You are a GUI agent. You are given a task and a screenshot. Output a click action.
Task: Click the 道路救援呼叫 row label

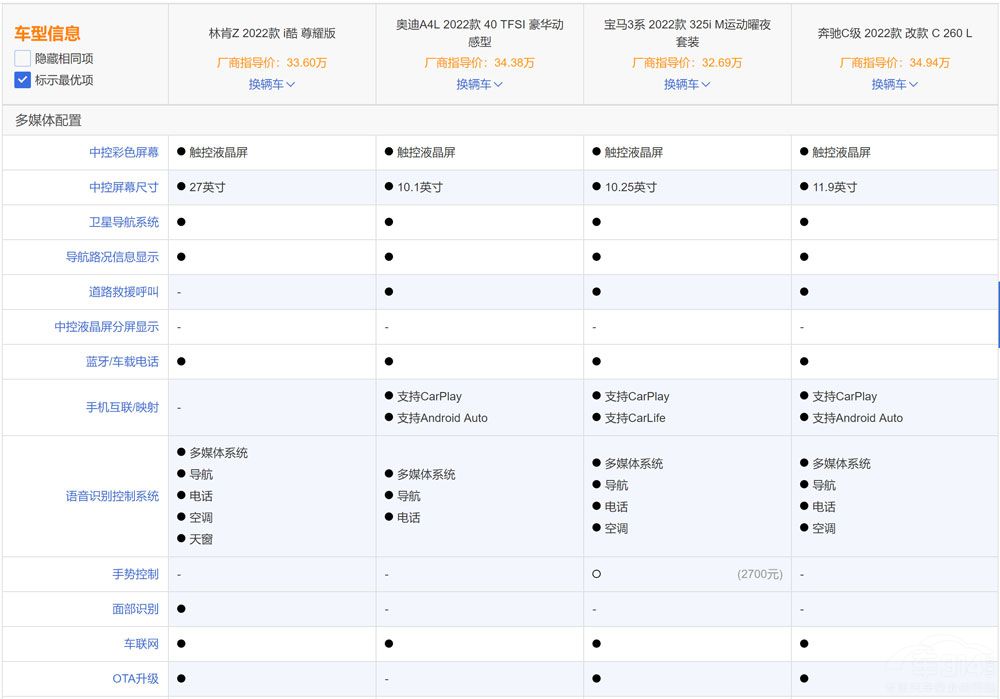coord(124,292)
